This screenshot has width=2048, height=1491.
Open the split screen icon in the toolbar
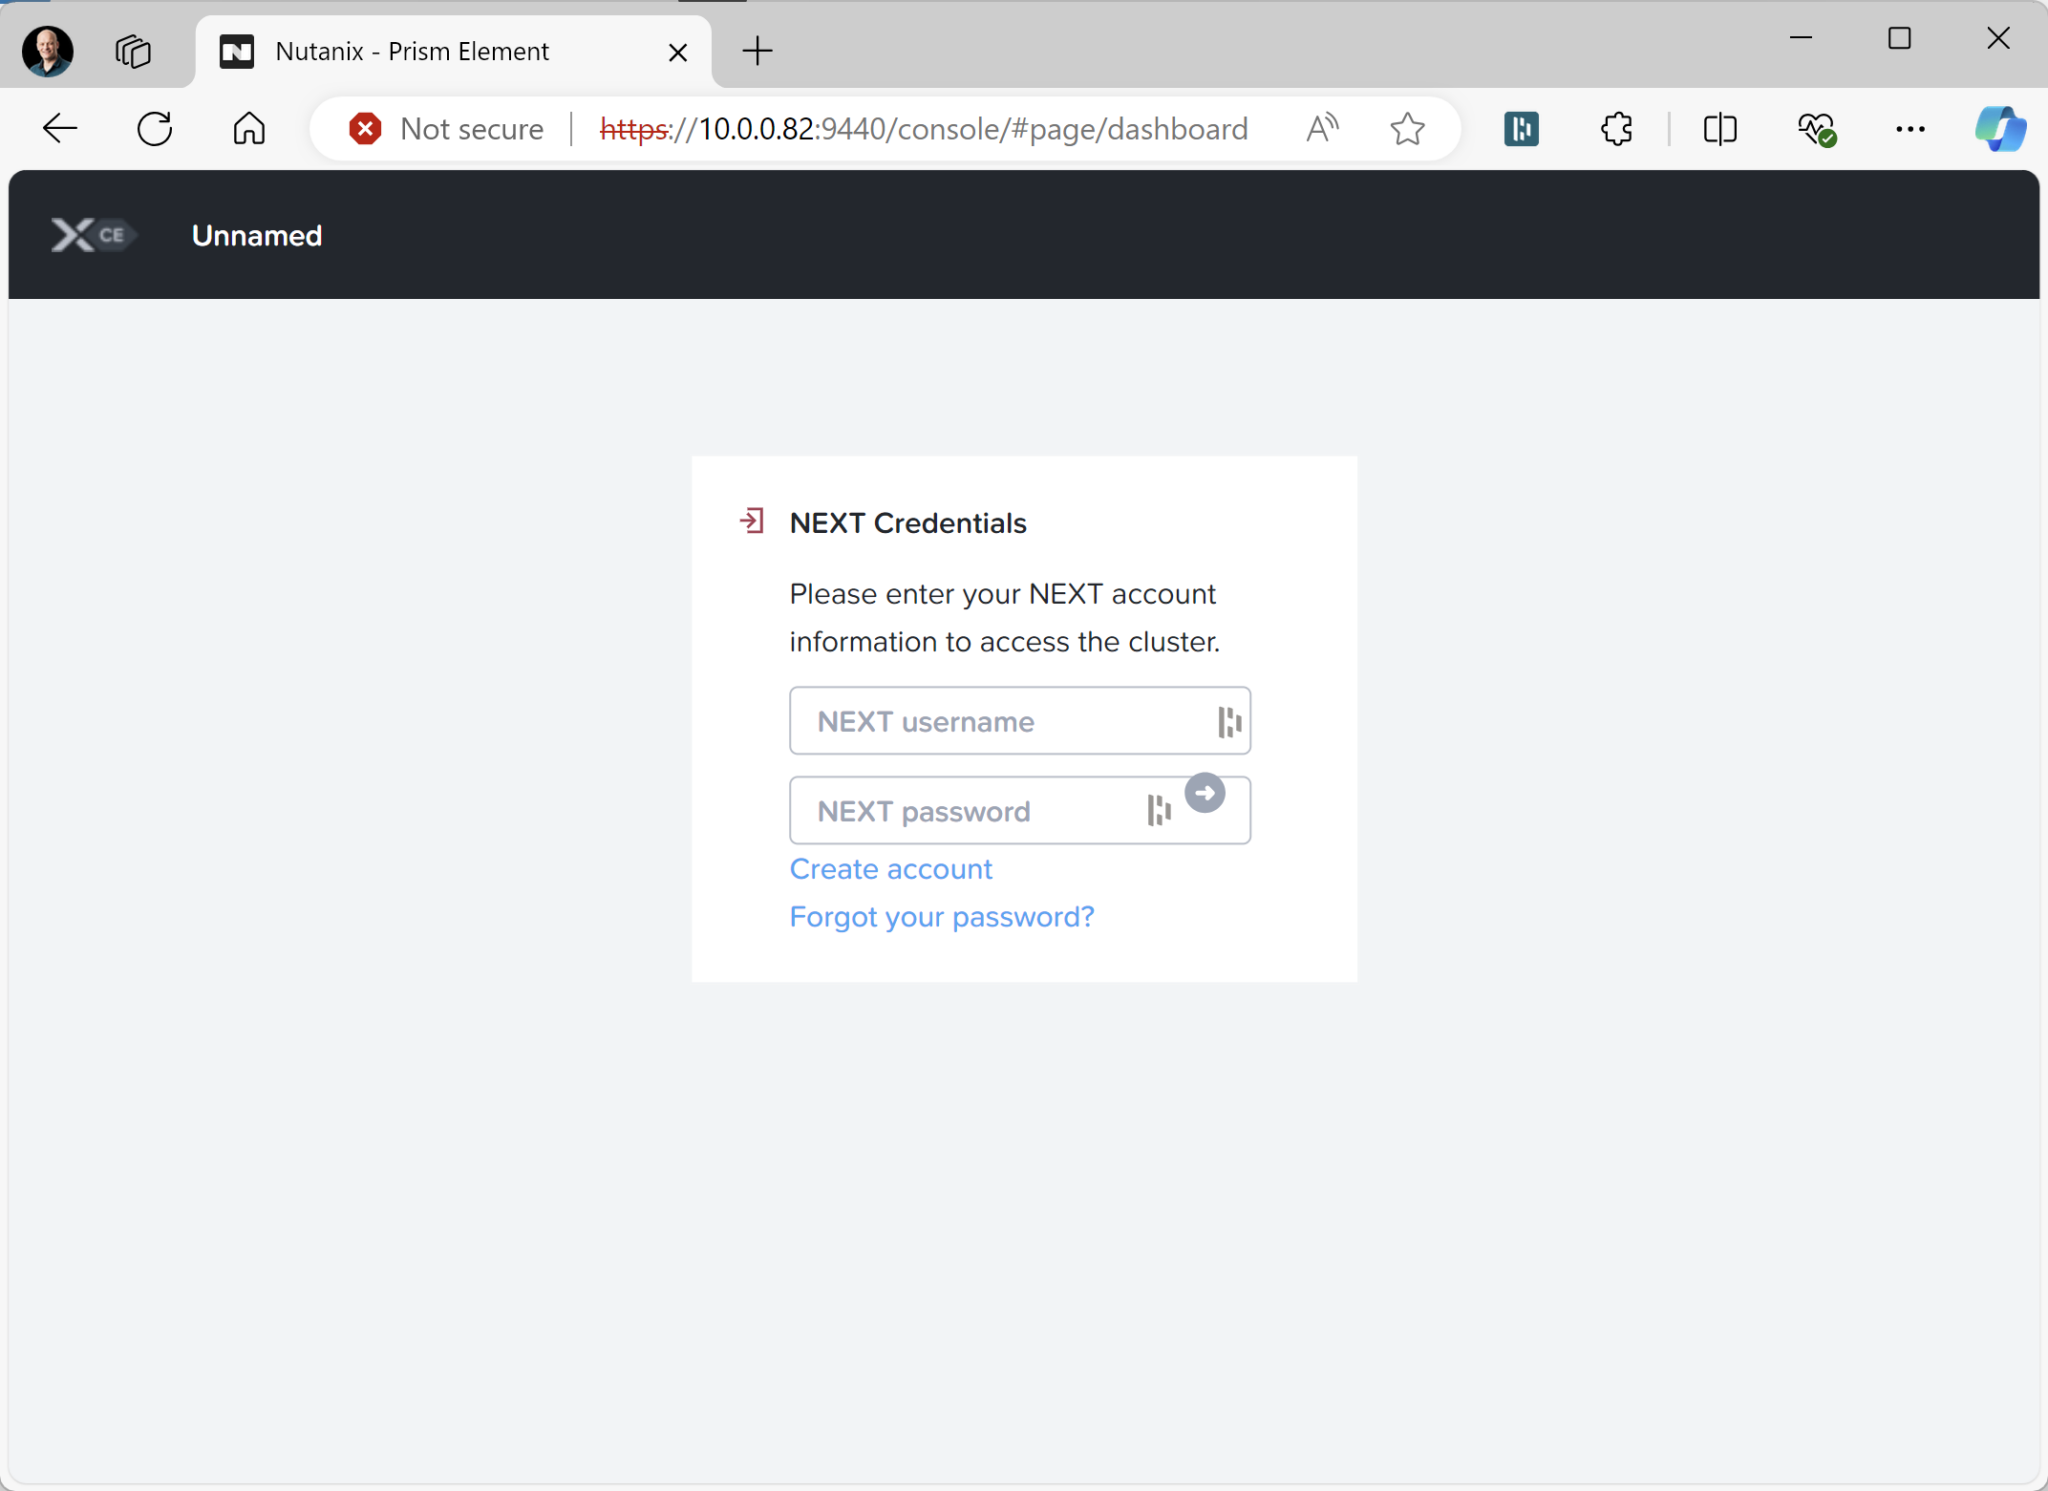pos(1720,128)
